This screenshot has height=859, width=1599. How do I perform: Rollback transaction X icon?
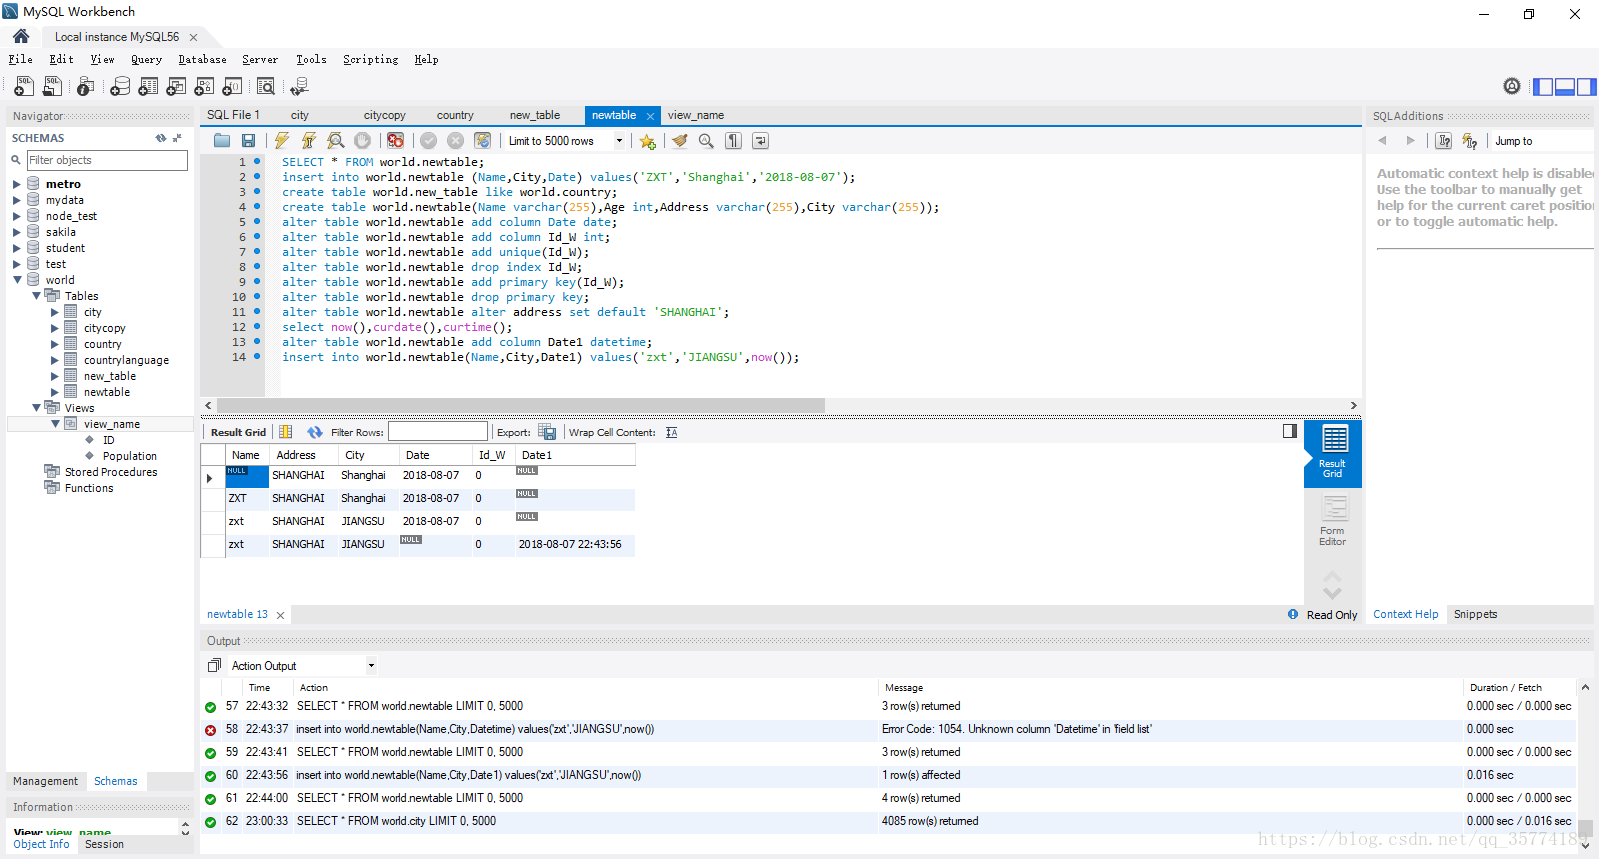coord(456,141)
